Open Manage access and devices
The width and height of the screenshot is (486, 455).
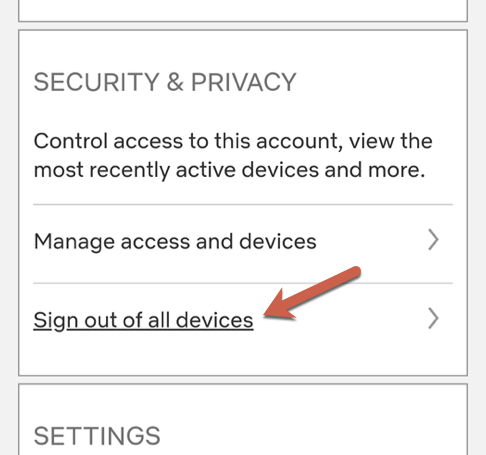point(243,242)
